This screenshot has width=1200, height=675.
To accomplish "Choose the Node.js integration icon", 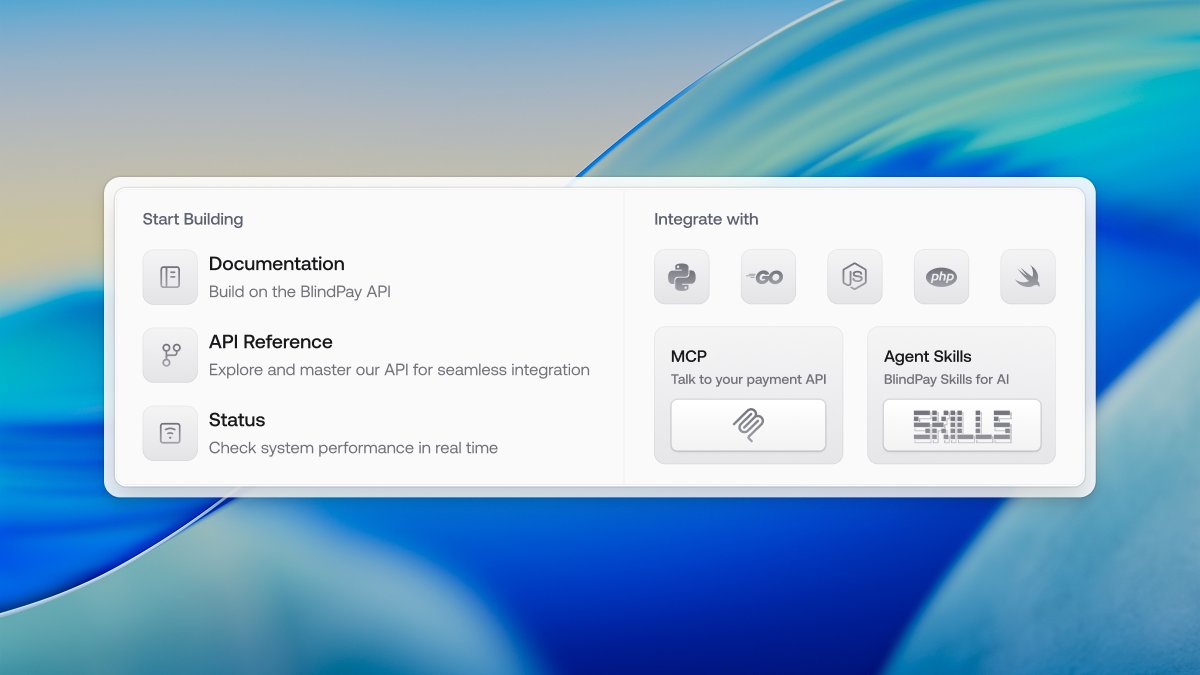I will pos(855,277).
